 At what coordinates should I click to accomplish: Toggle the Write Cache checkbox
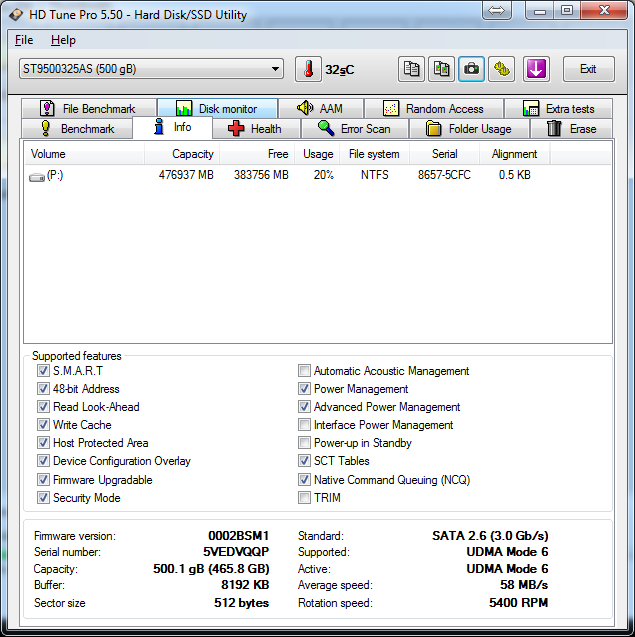pyautogui.click(x=43, y=425)
